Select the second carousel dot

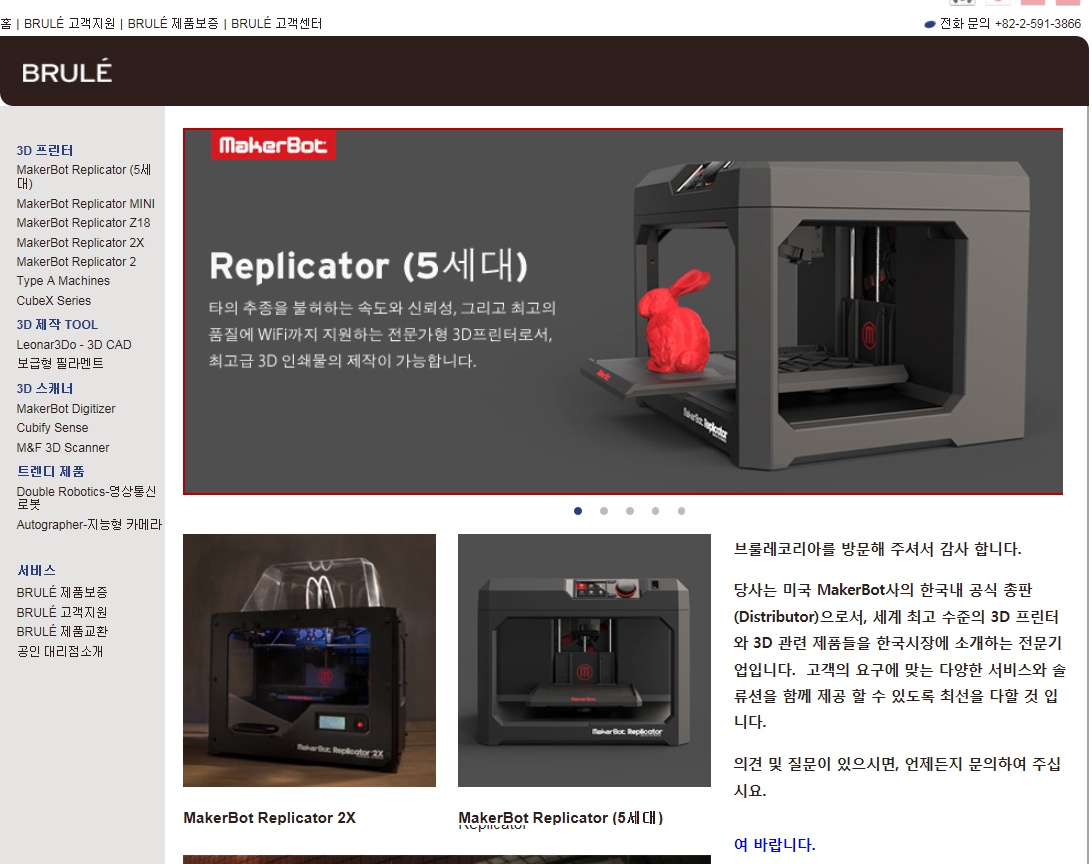604,511
